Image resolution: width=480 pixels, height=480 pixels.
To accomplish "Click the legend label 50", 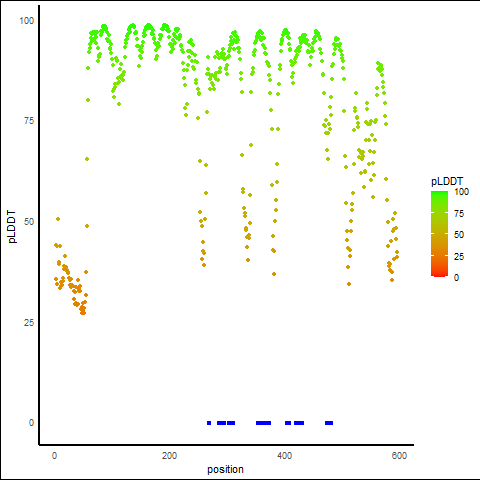I will tap(459, 235).
